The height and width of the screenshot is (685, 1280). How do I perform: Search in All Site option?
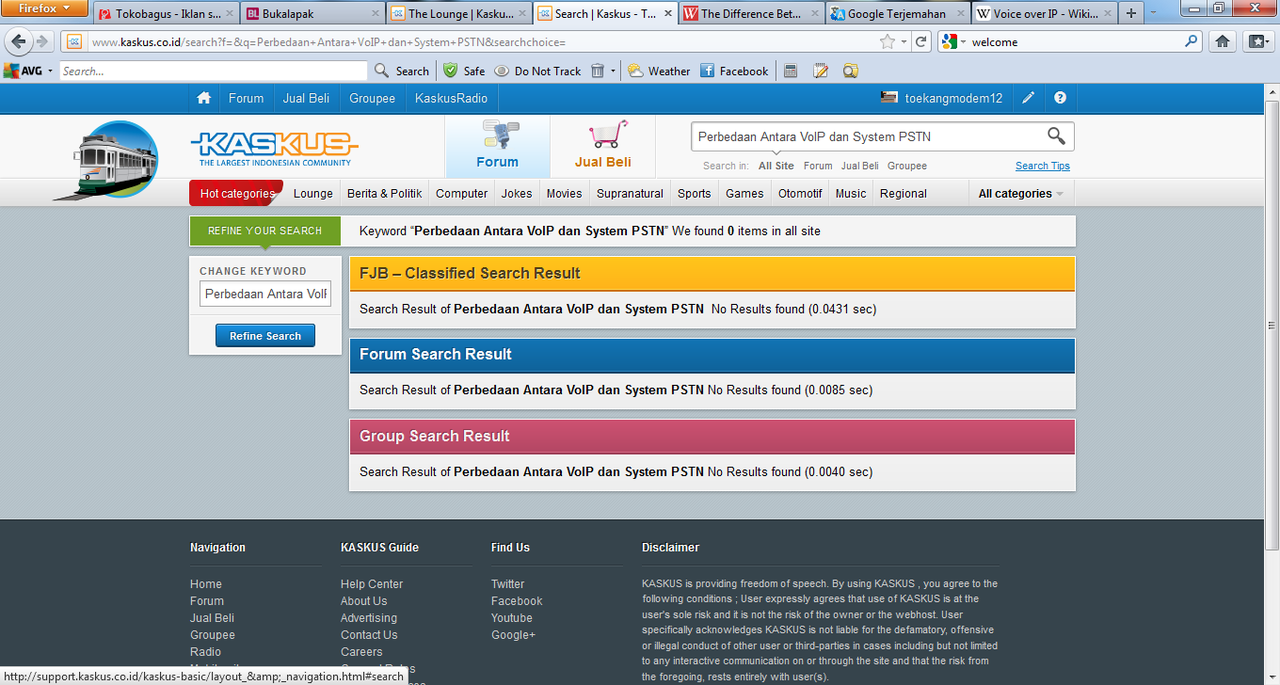click(776, 166)
